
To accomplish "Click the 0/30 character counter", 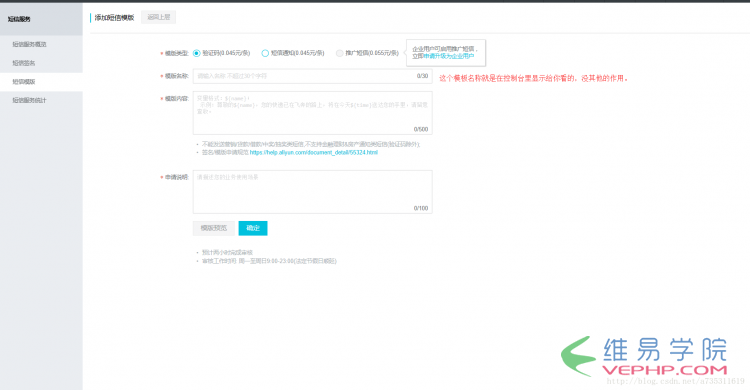I will [x=422, y=76].
